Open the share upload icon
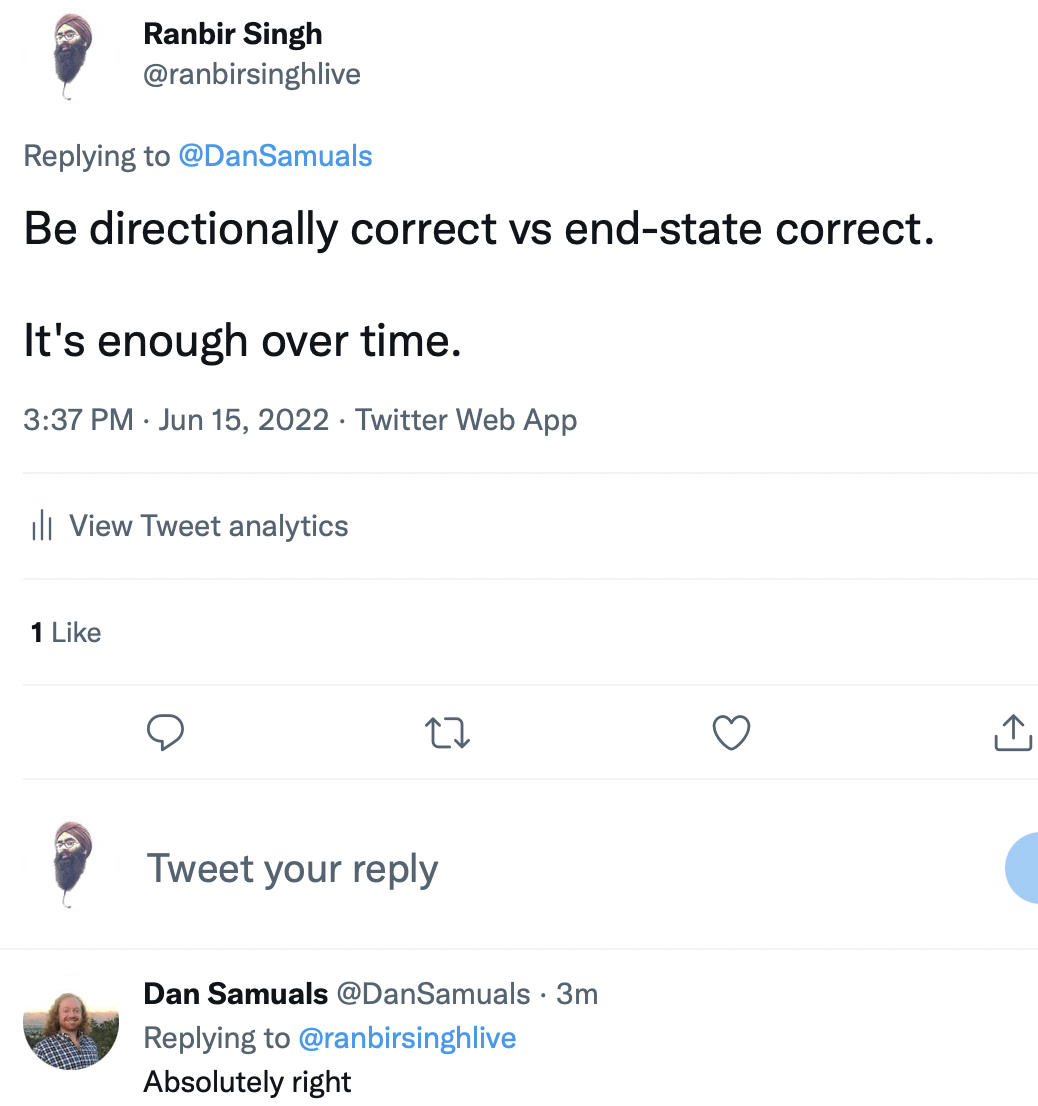Viewport: 1038px width, 1106px height. pos(1013,733)
